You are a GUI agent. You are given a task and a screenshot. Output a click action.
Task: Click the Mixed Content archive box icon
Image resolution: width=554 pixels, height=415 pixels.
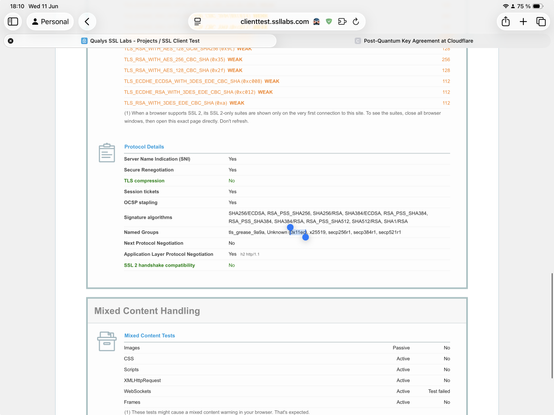[x=107, y=341]
